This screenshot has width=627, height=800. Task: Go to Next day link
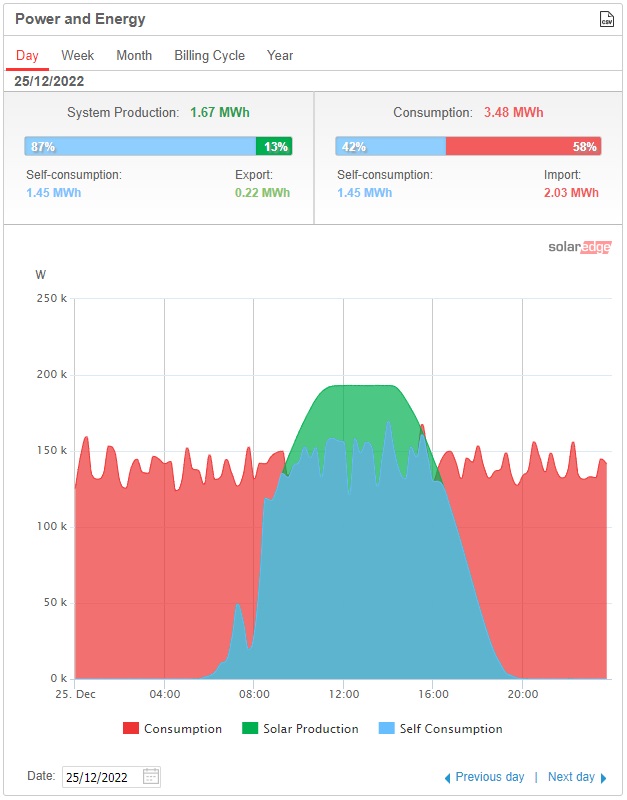click(571, 777)
